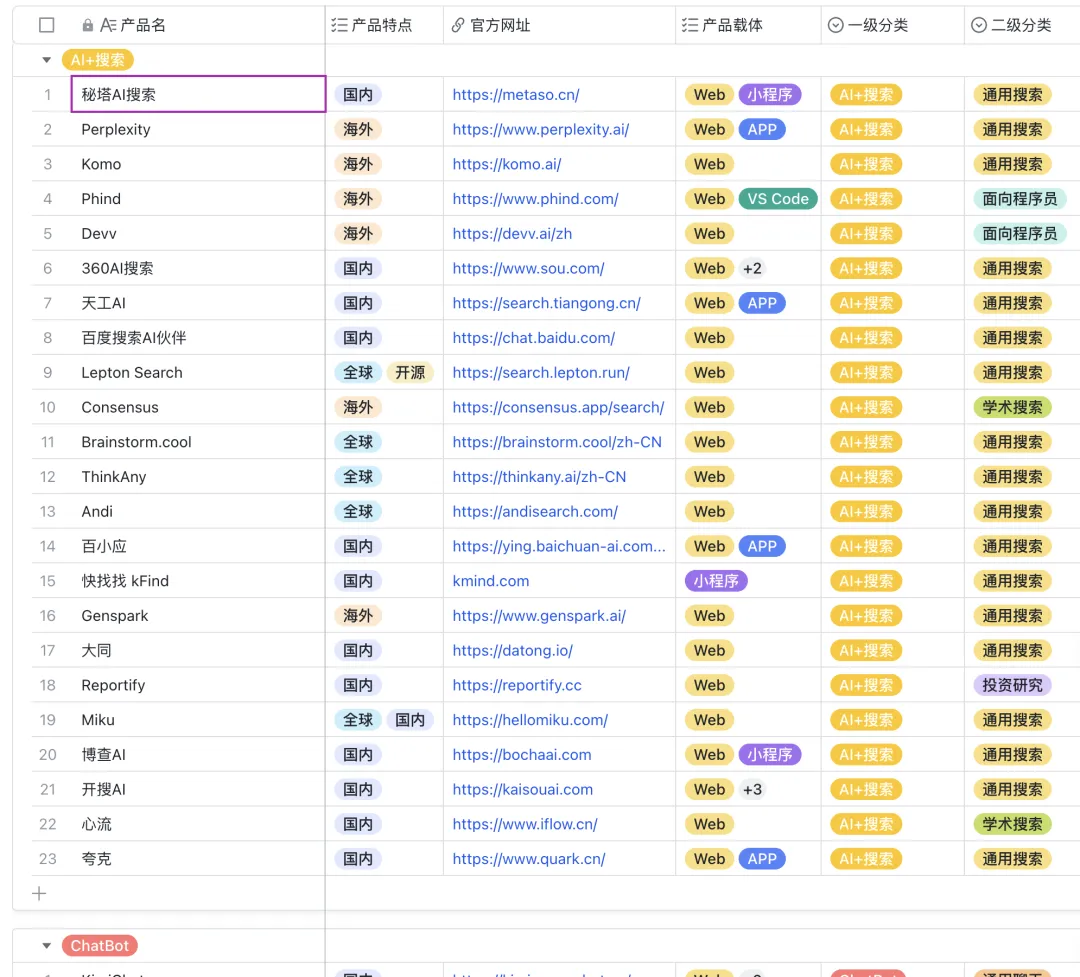1080x977 pixels.
Task: Open the search.tiangong.cn link
Action: click(546, 303)
